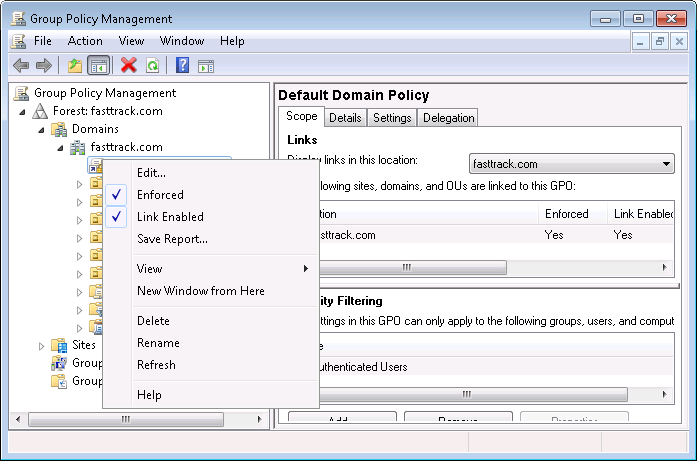Click the Up one level folder icon
This screenshot has width=697, height=461.
pyautogui.click(x=75, y=66)
